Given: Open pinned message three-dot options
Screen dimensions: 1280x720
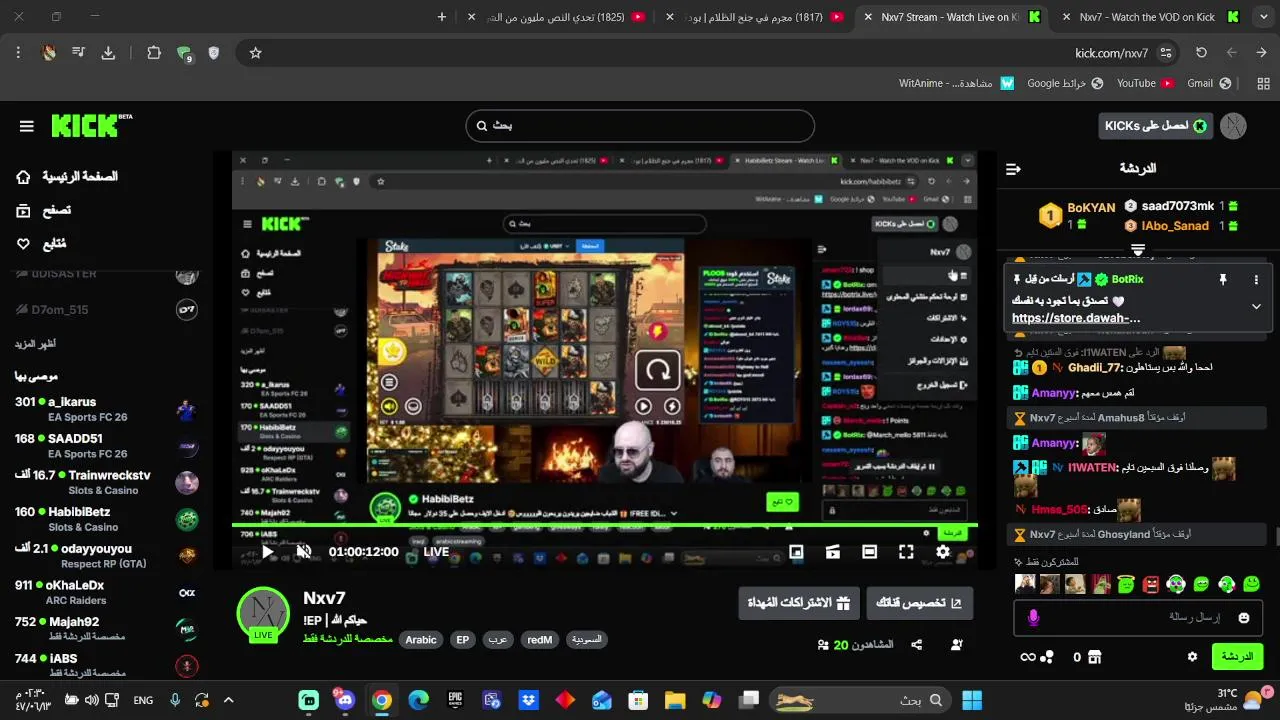Looking at the screenshot, I should click(x=1256, y=280).
